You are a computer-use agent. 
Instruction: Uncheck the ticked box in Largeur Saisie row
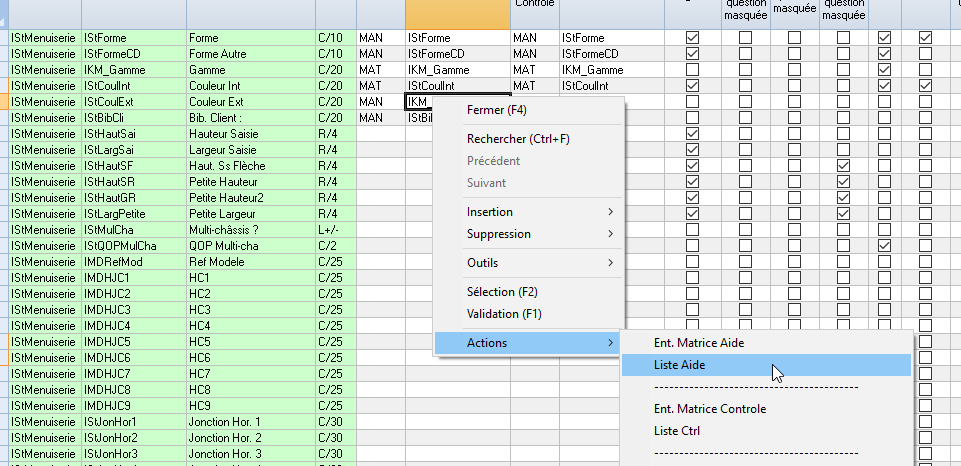(x=692, y=150)
